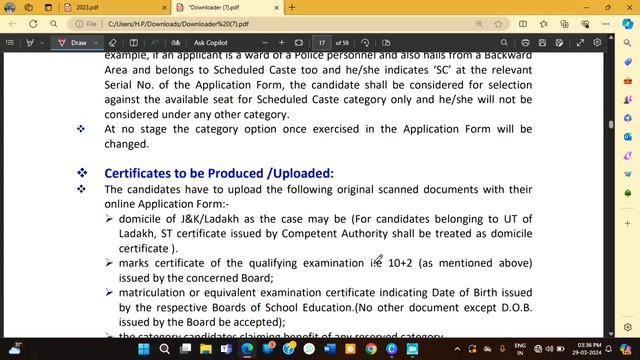
Task: Rotate the PDF page
Action: [365, 43]
